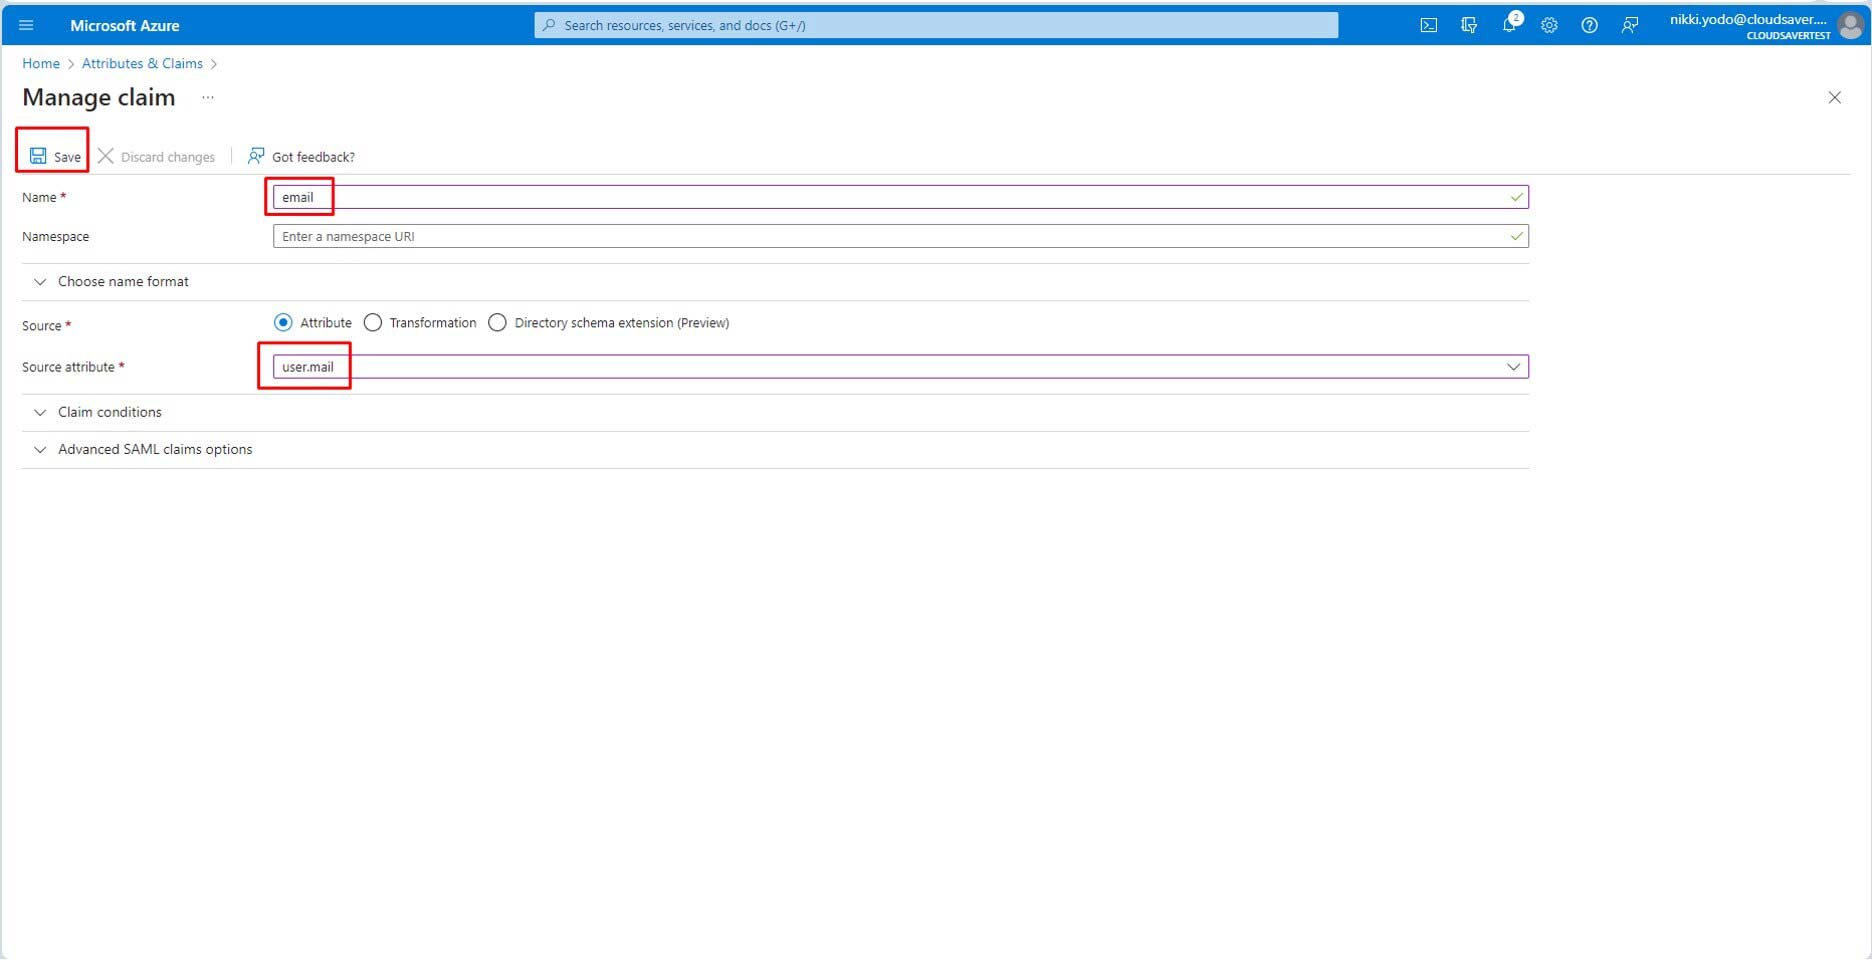Image resolution: width=1872 pixels, height=960 pixels.
Task: Navigate to Attributes & Claims breadcrumb
Action: [x=142, y=63]
